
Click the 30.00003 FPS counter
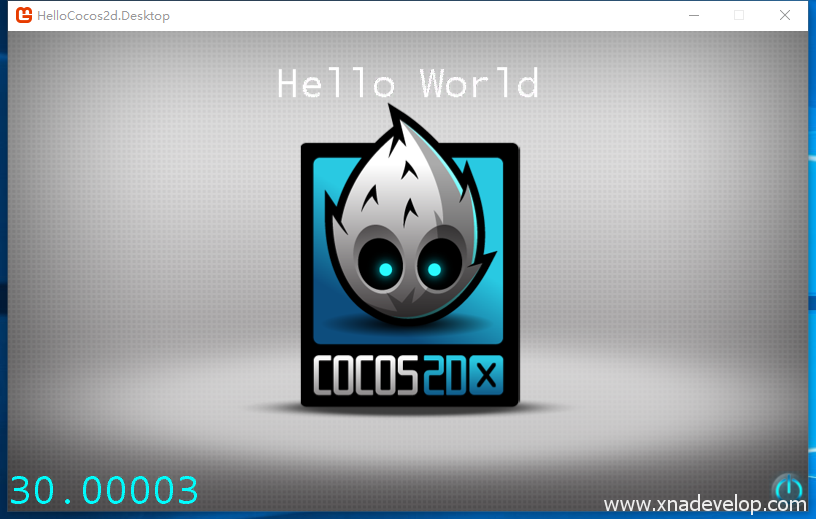point(104,490)
